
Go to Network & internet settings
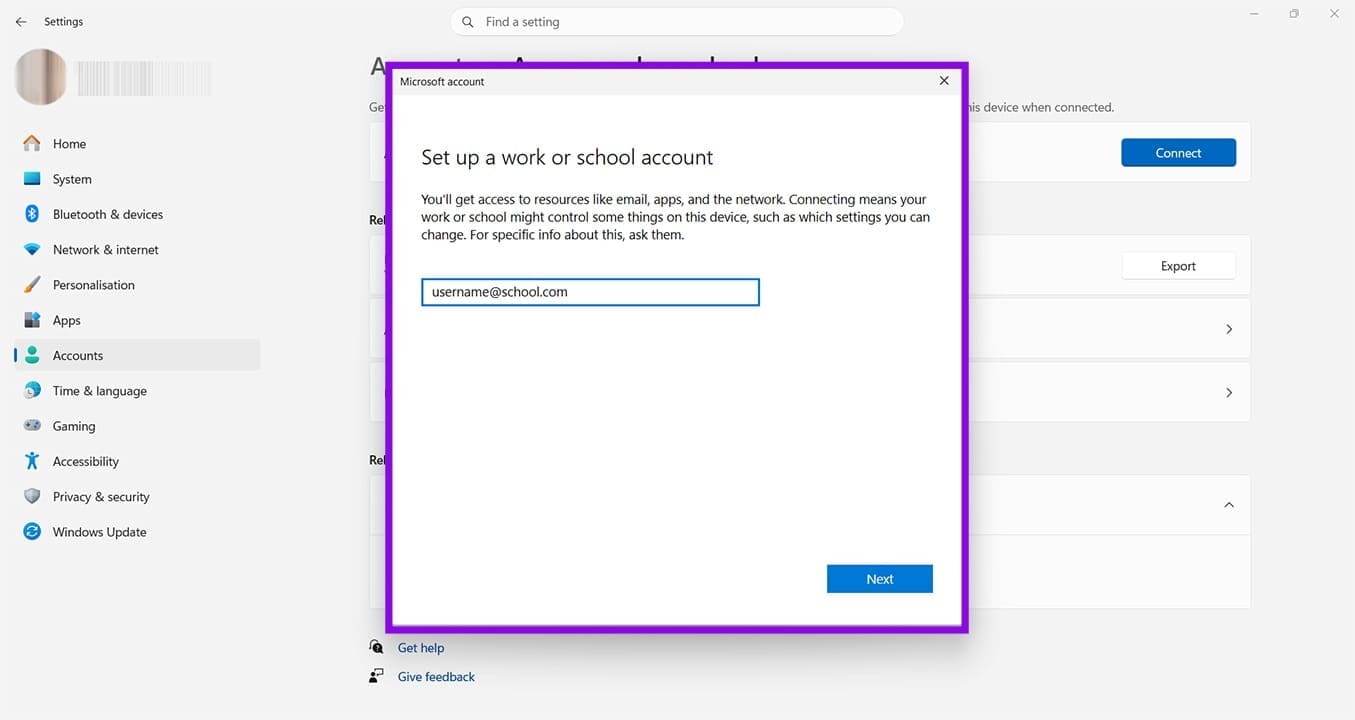coord(137,250)
